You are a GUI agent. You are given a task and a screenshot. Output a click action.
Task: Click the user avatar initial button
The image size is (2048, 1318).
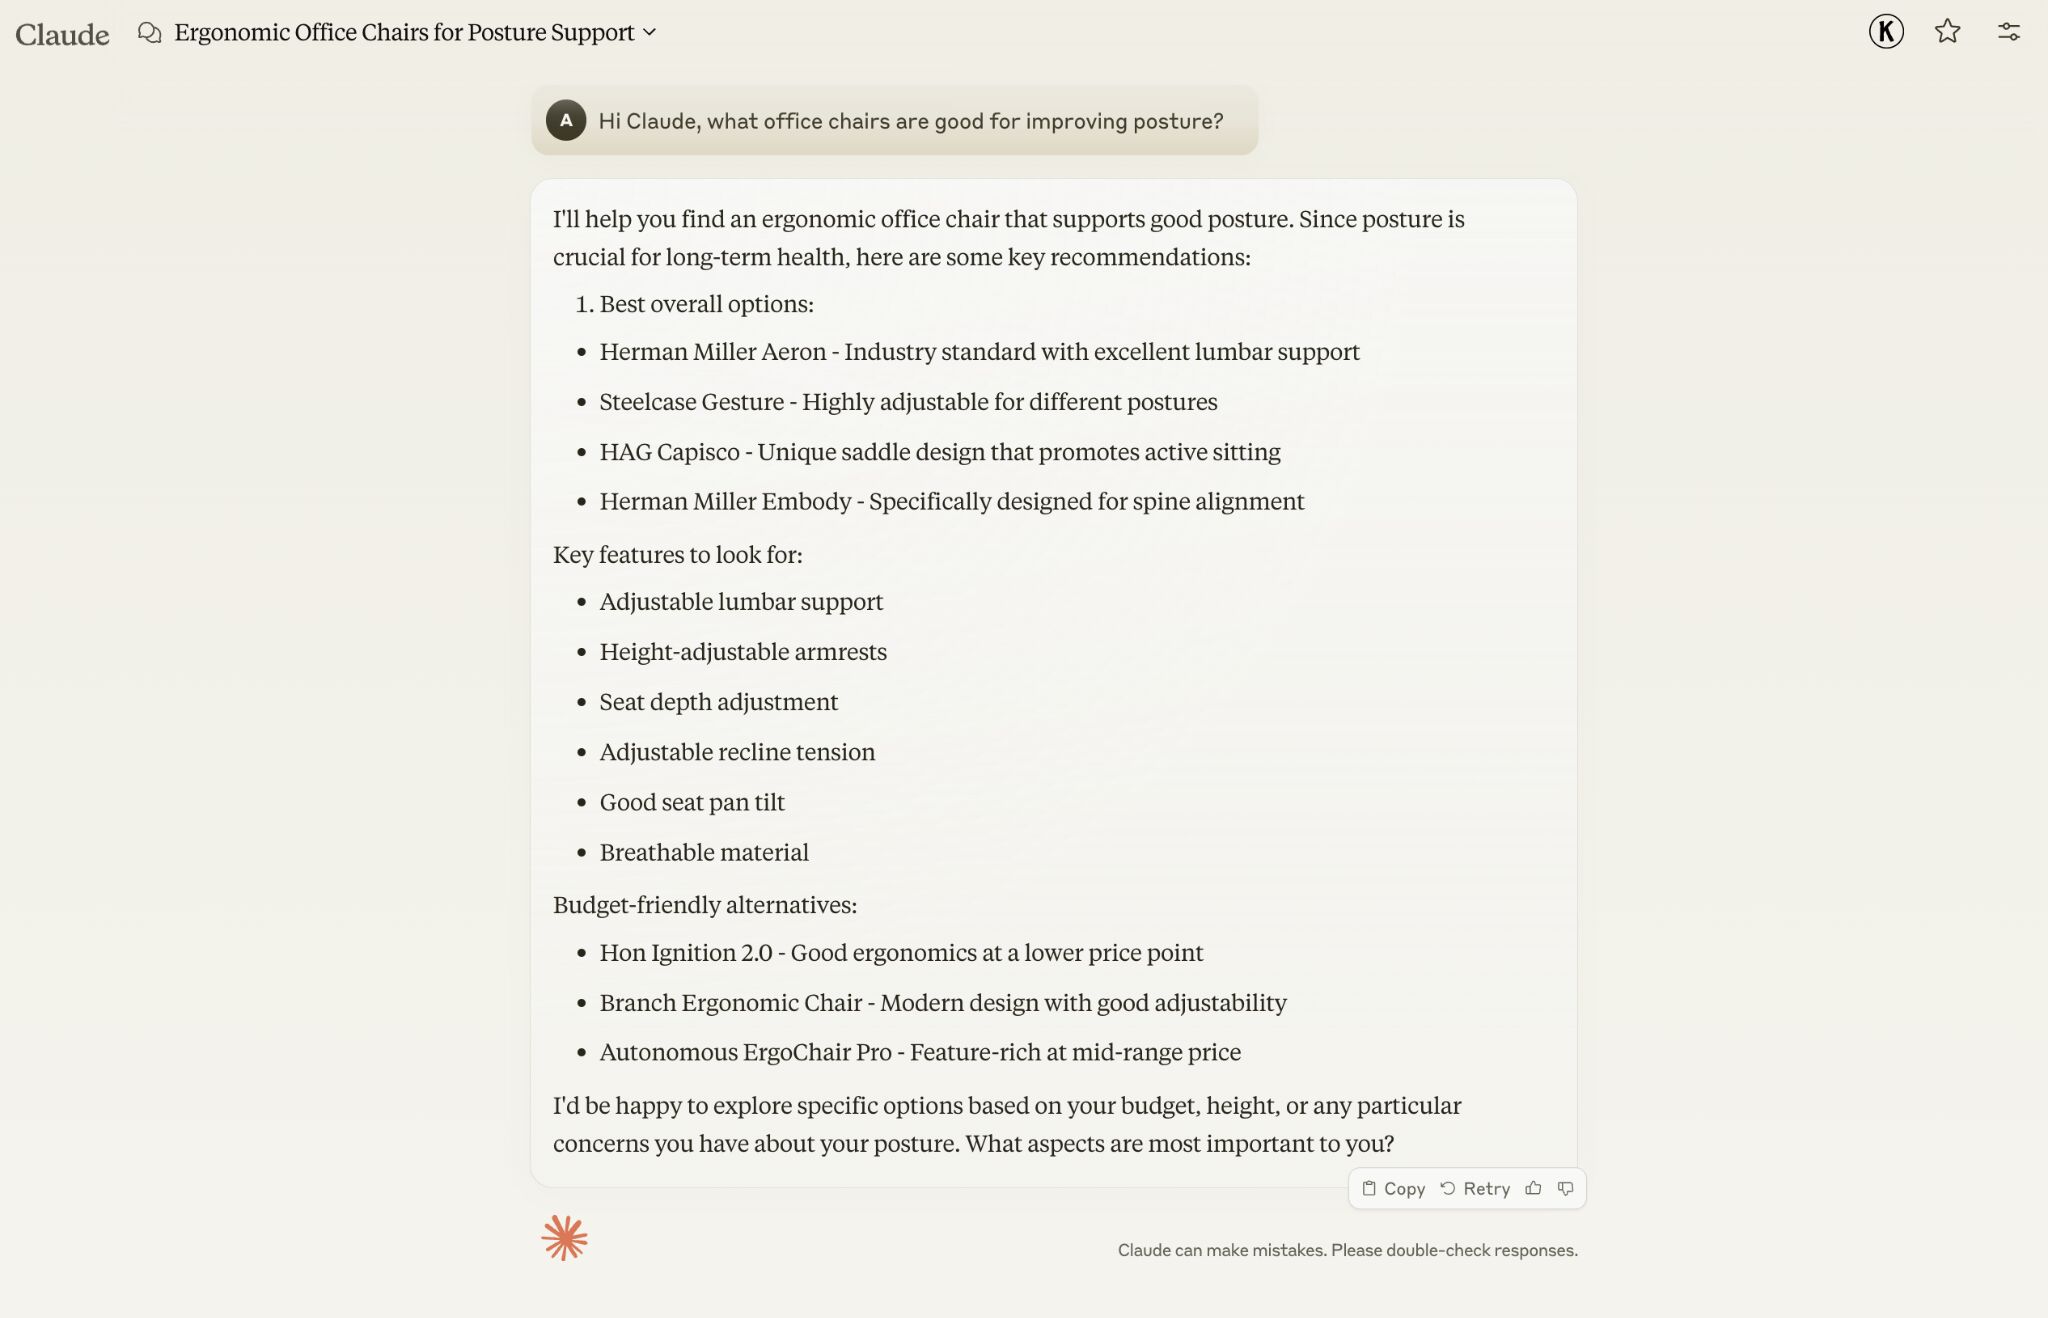point(1885,30)
